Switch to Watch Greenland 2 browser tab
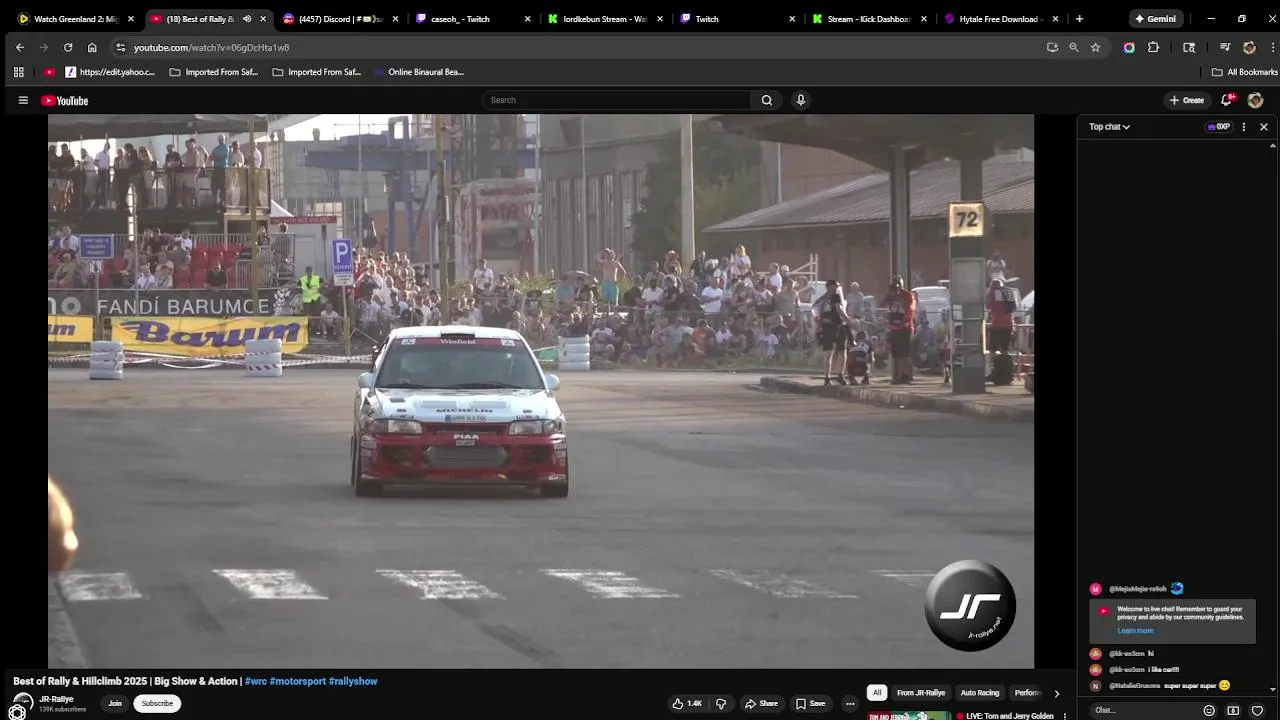This screenshot has height=720, width=1280. pos(76,19)
